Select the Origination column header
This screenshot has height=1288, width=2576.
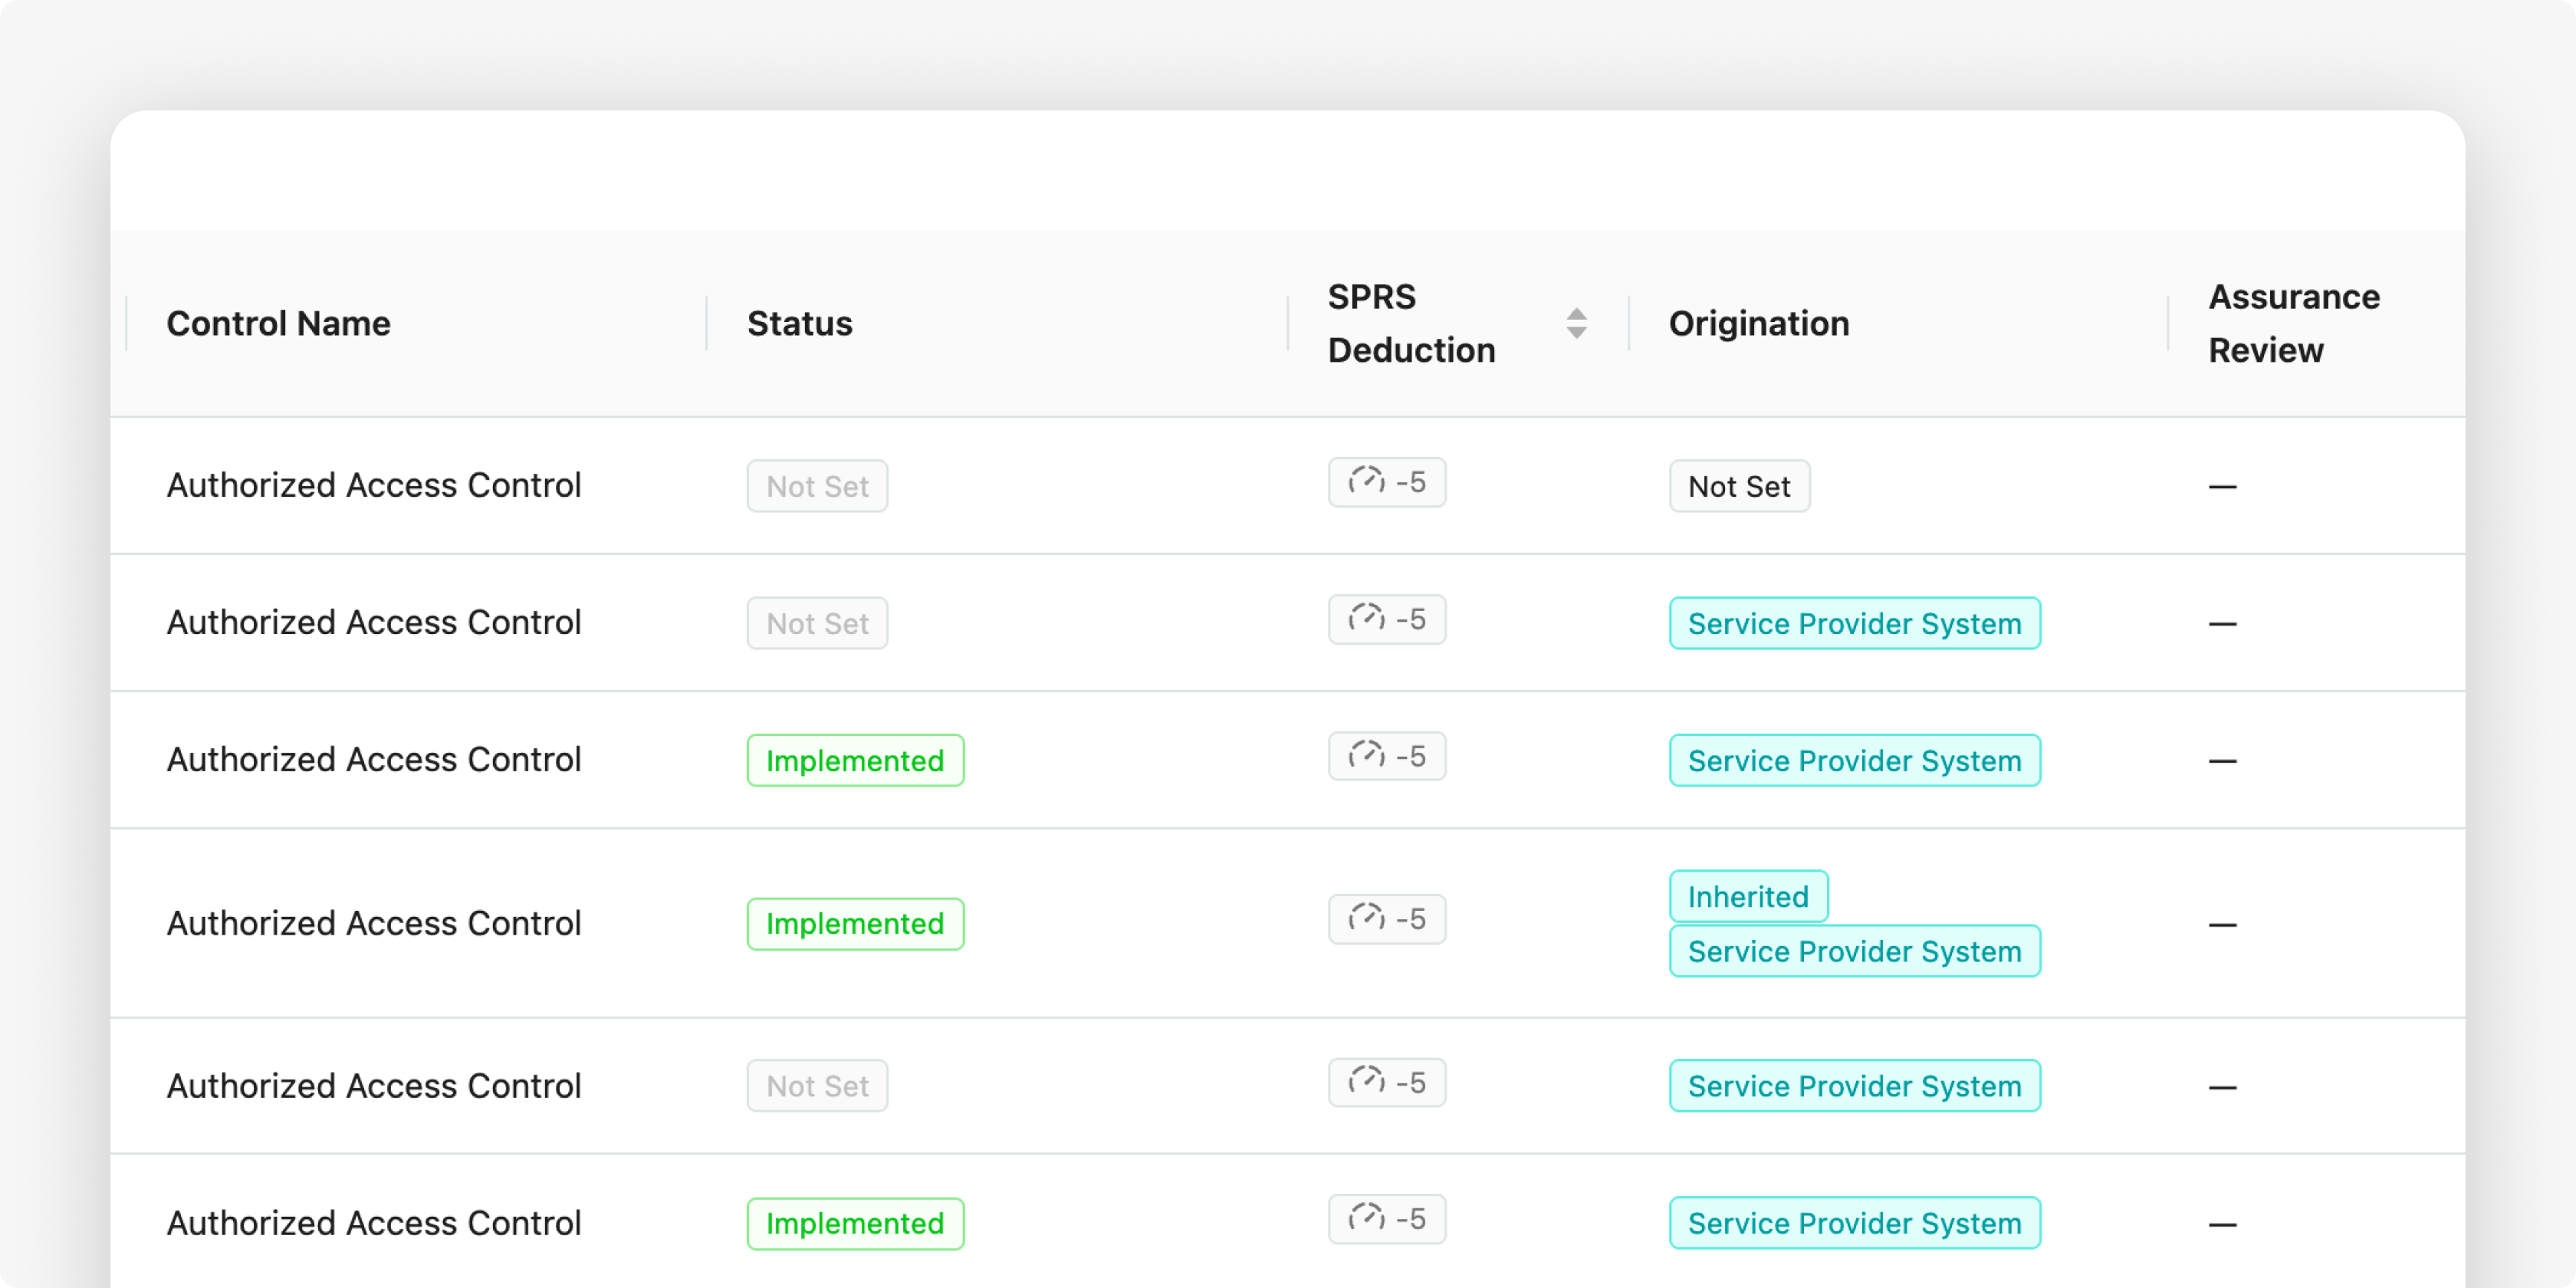point(1759,323)
